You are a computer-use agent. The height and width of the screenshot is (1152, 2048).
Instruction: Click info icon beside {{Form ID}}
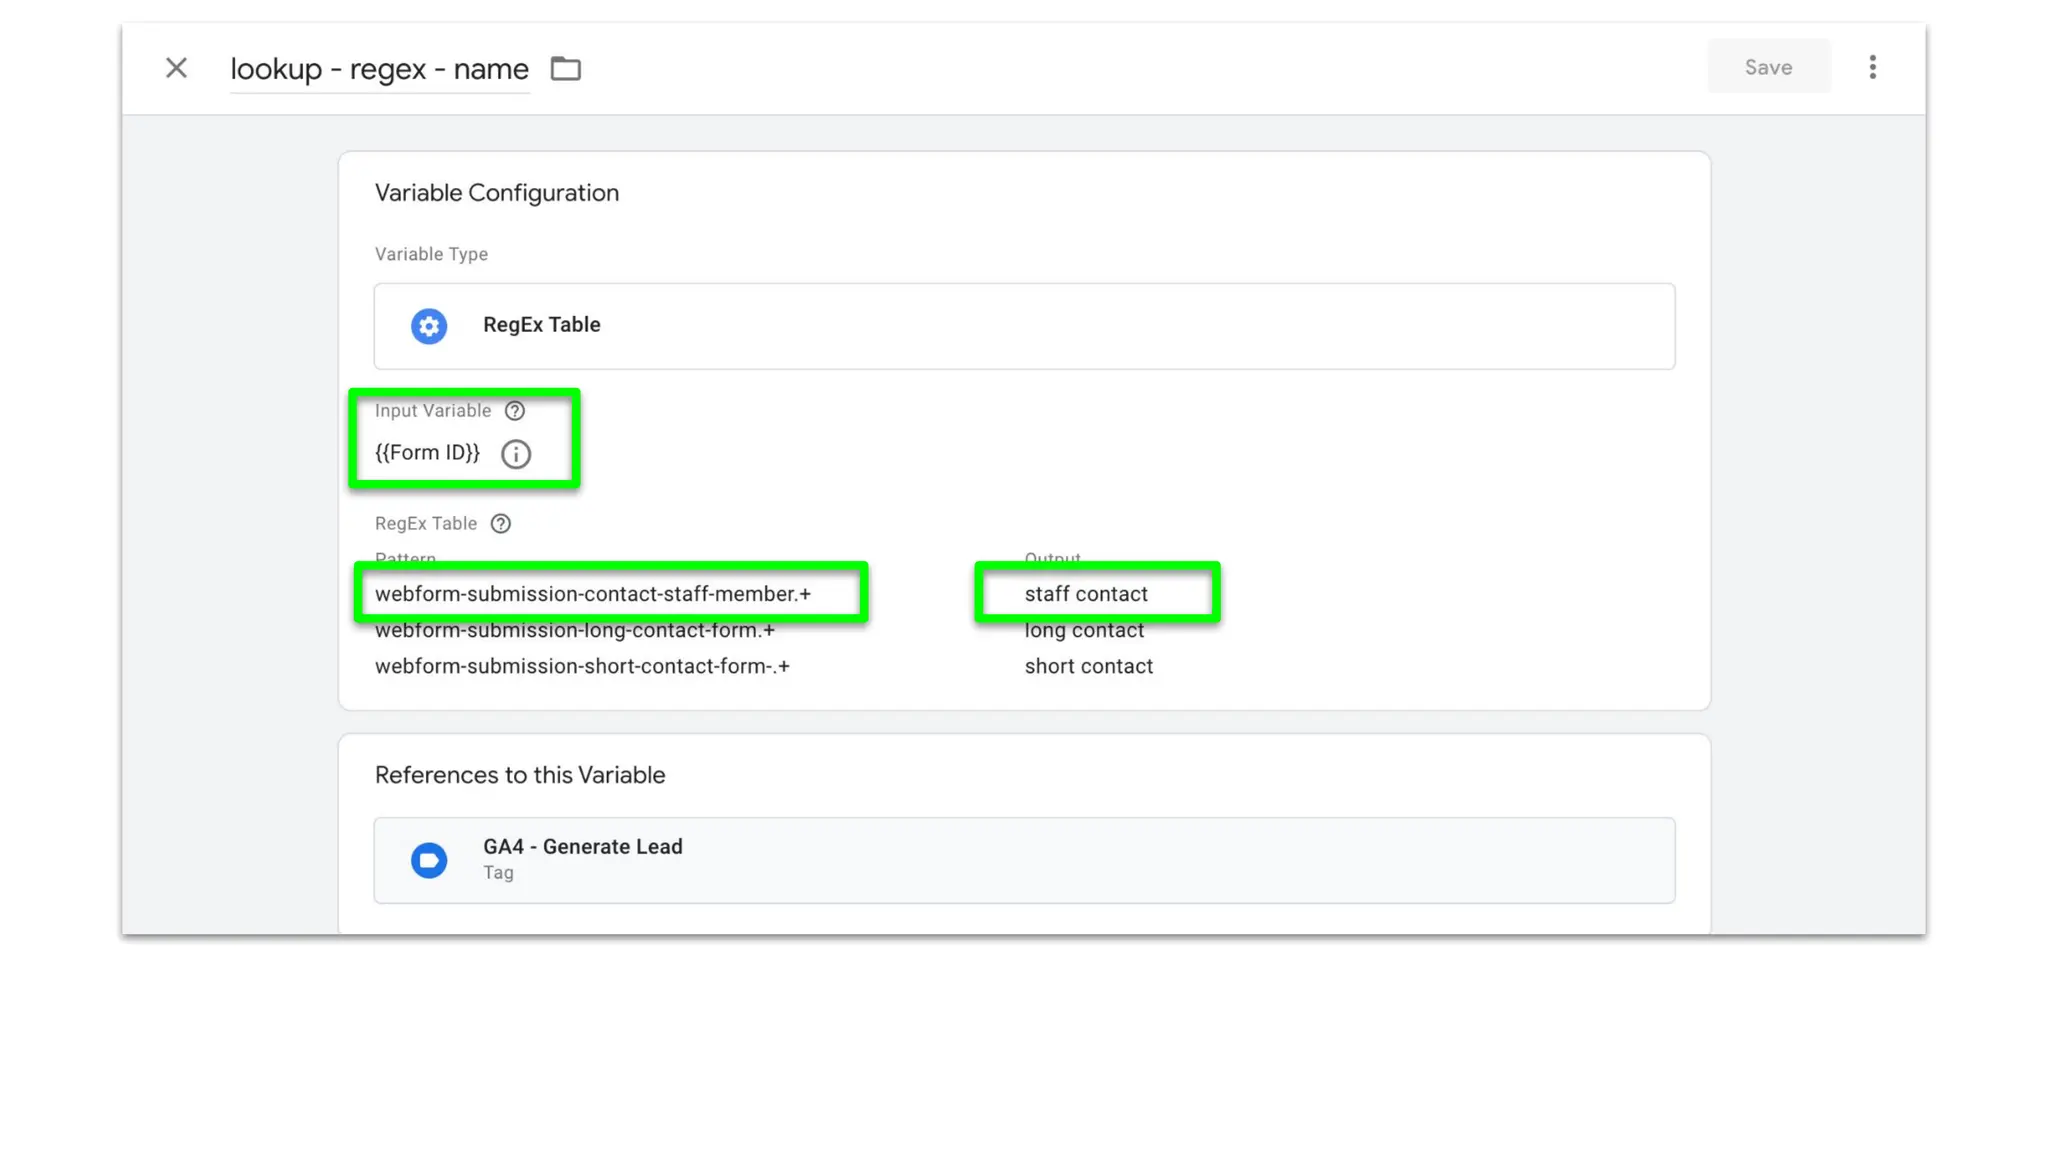pos(516,454)
